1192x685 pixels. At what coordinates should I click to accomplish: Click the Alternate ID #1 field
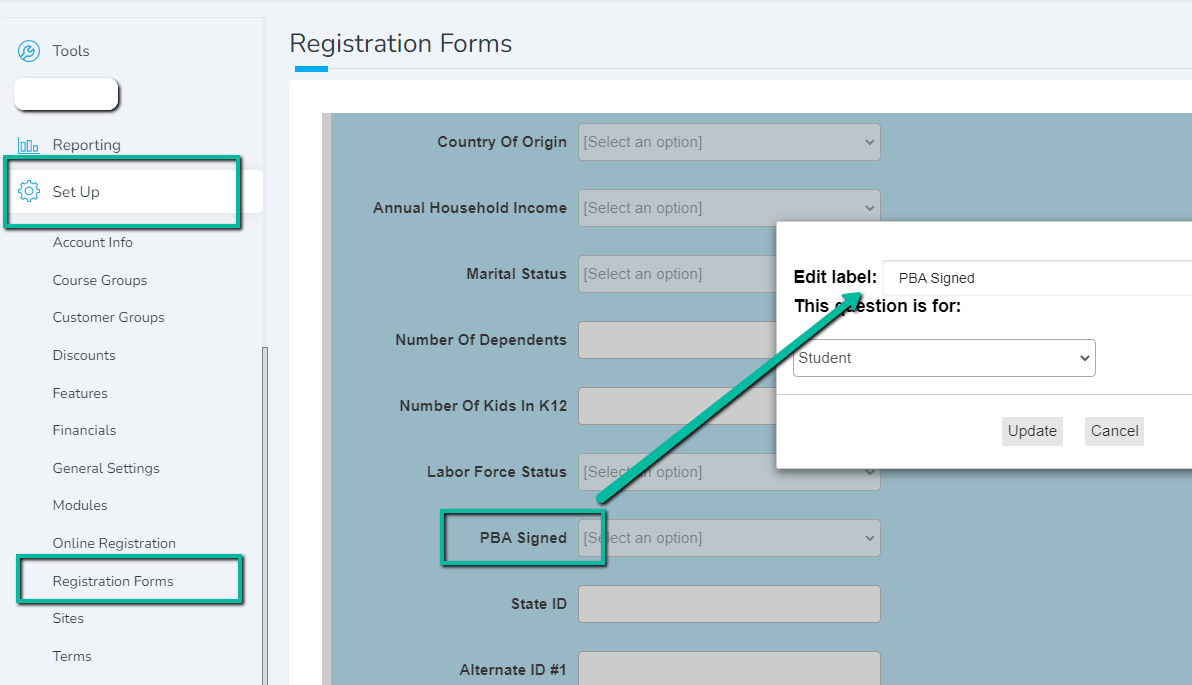tap(729, 668)
